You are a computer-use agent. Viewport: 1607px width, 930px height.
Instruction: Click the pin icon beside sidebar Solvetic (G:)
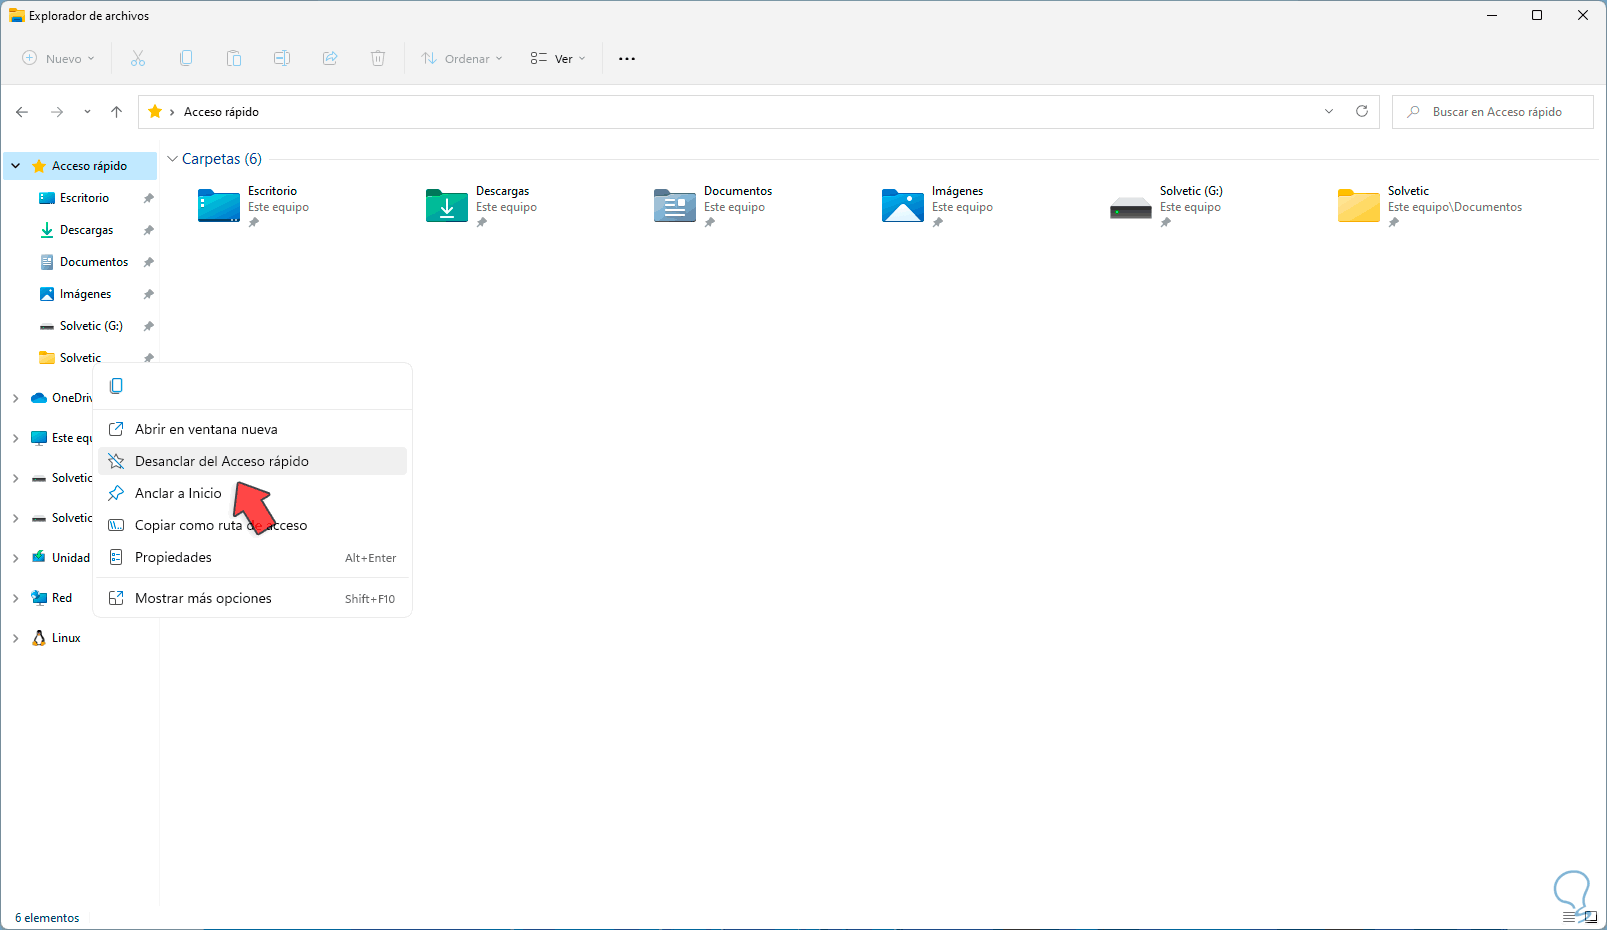(x=148, y=326)
